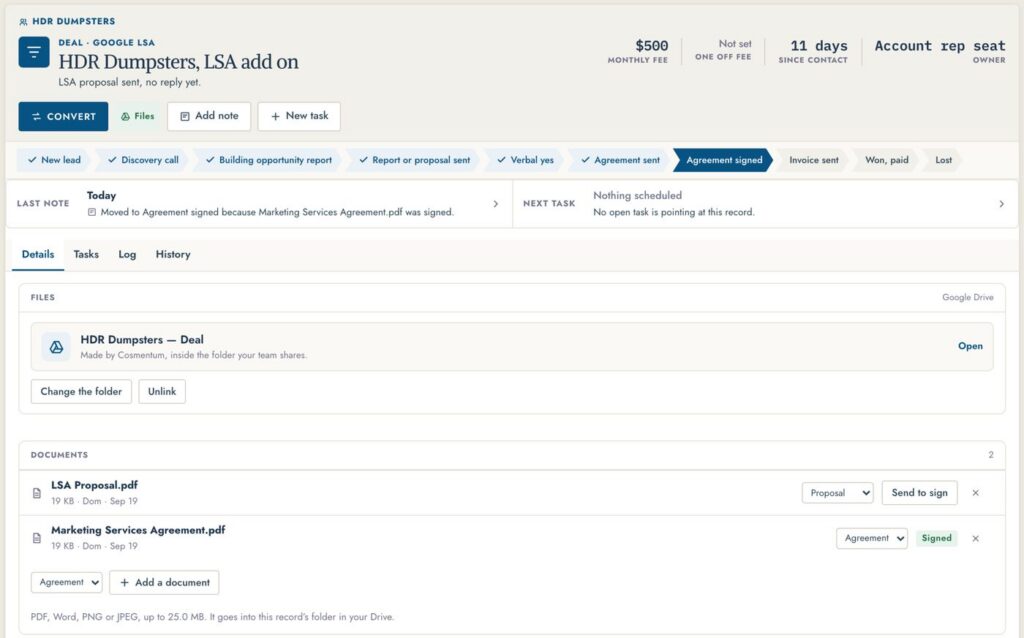Open the Agreement type dropdown for Marketing Services Agreement.pdf
The width and height of the screenshot is (1024, 638).
click(x=872, y=538)
